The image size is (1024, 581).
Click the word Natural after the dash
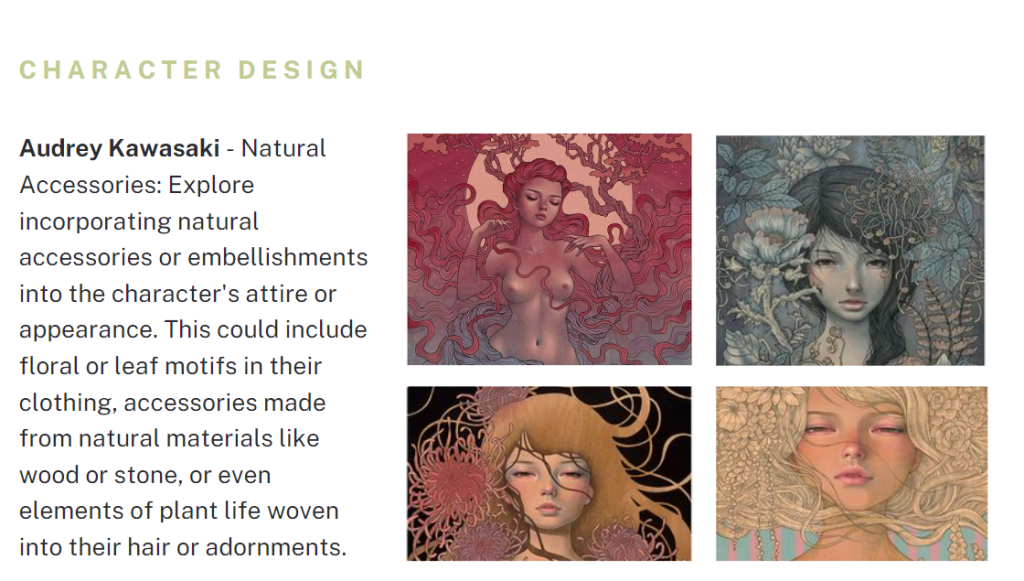pos(283,148)
